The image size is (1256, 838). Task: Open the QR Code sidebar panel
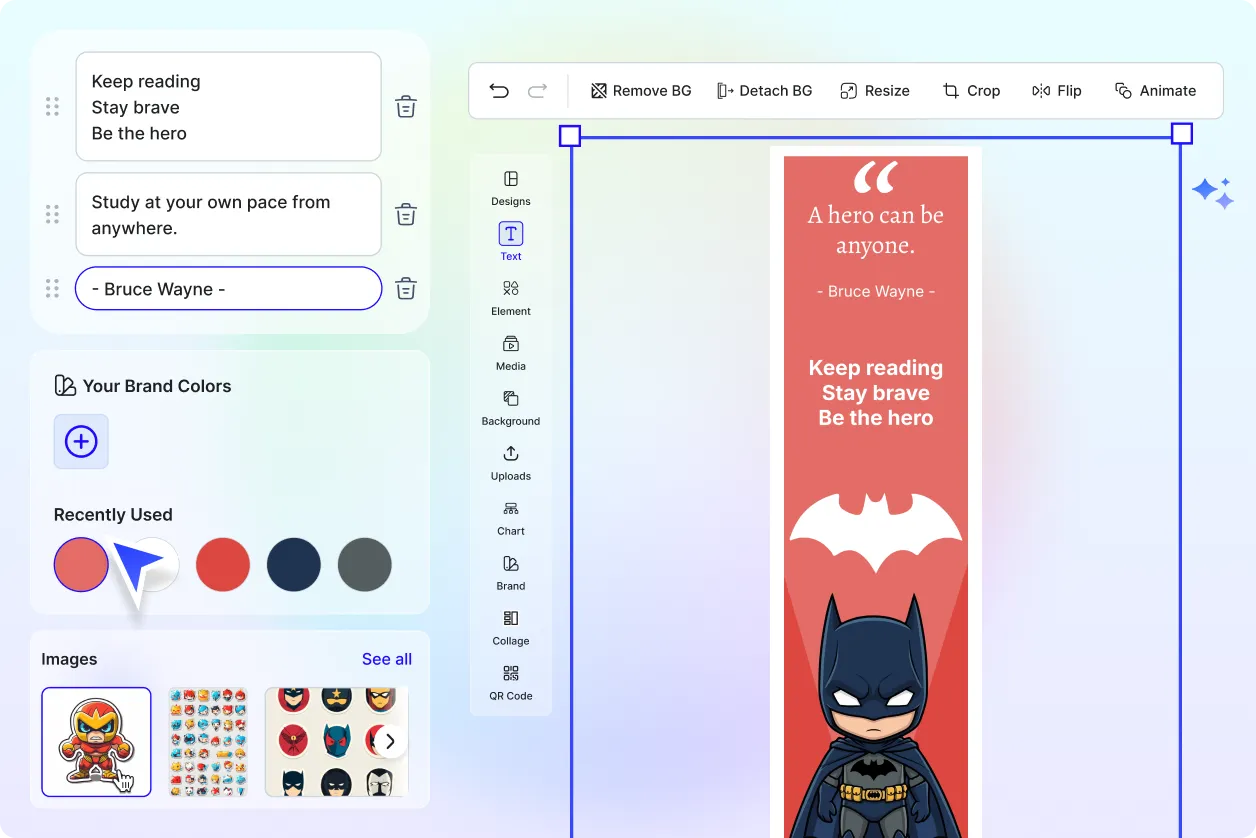511,683
